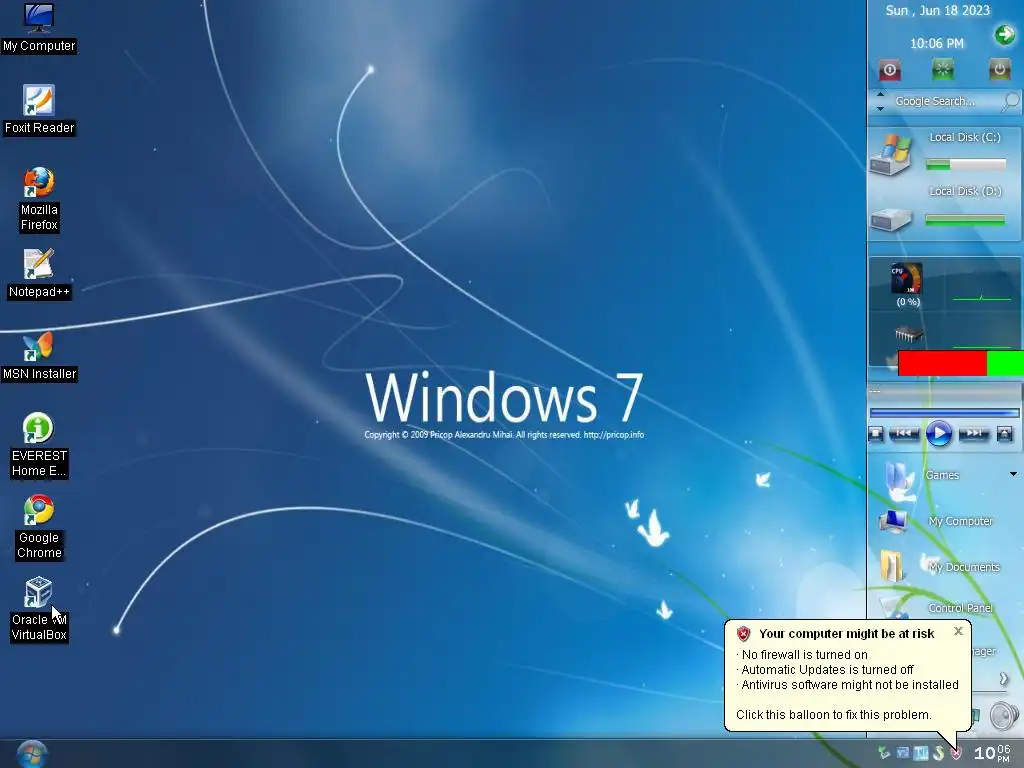Click the red shutdown button in the sidebar
Viewport: 1024px width, 768px height.
click(x=889, y=69)
